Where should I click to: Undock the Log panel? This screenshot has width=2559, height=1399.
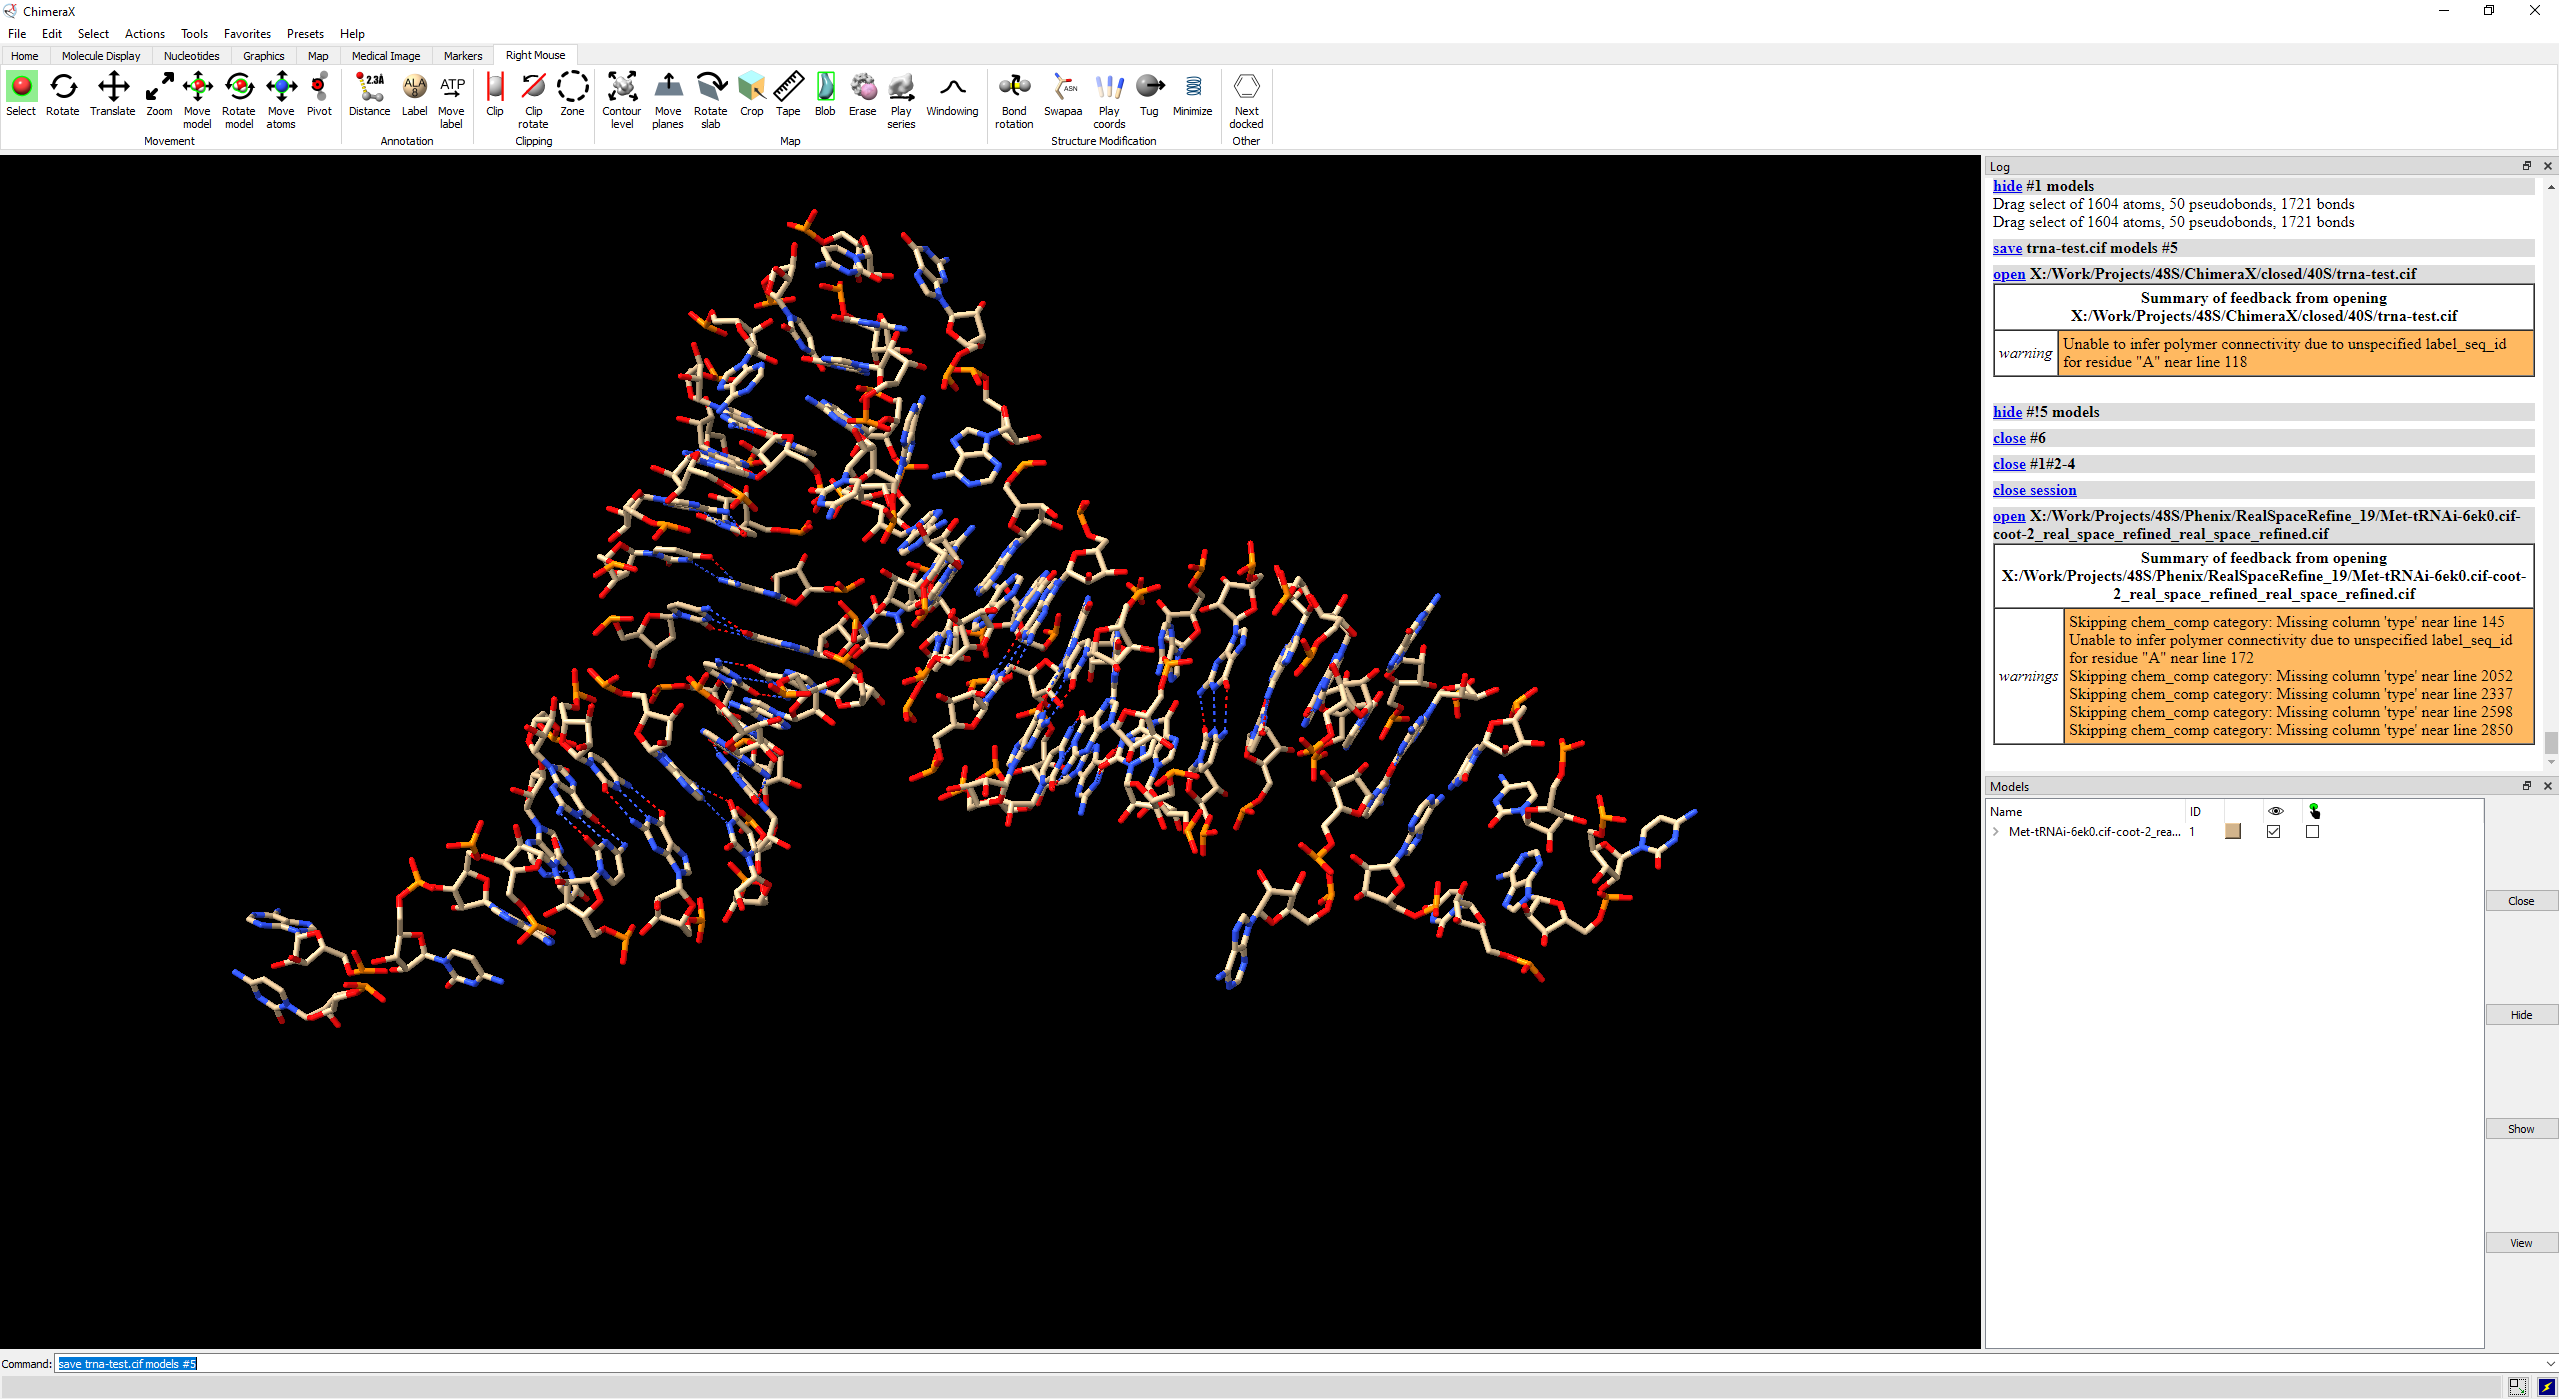tap(2527, 166)
